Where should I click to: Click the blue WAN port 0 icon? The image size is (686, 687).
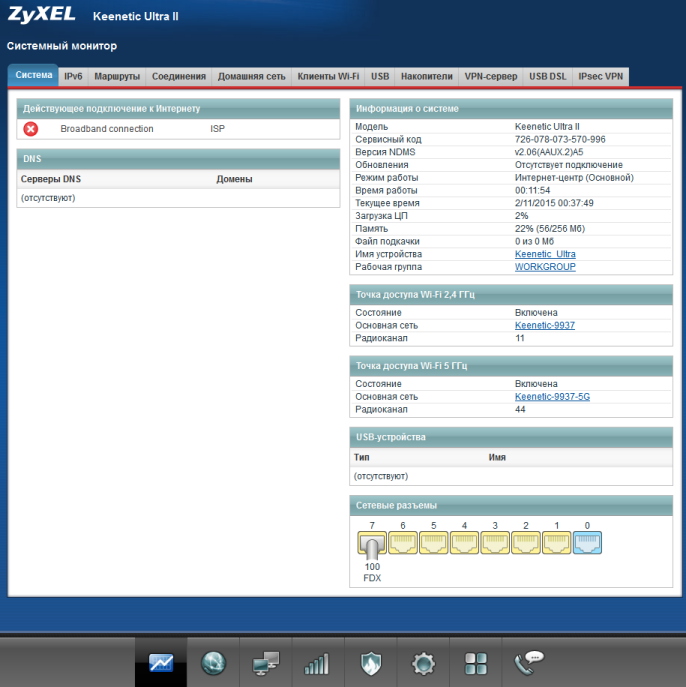click(x=587, y=542)
